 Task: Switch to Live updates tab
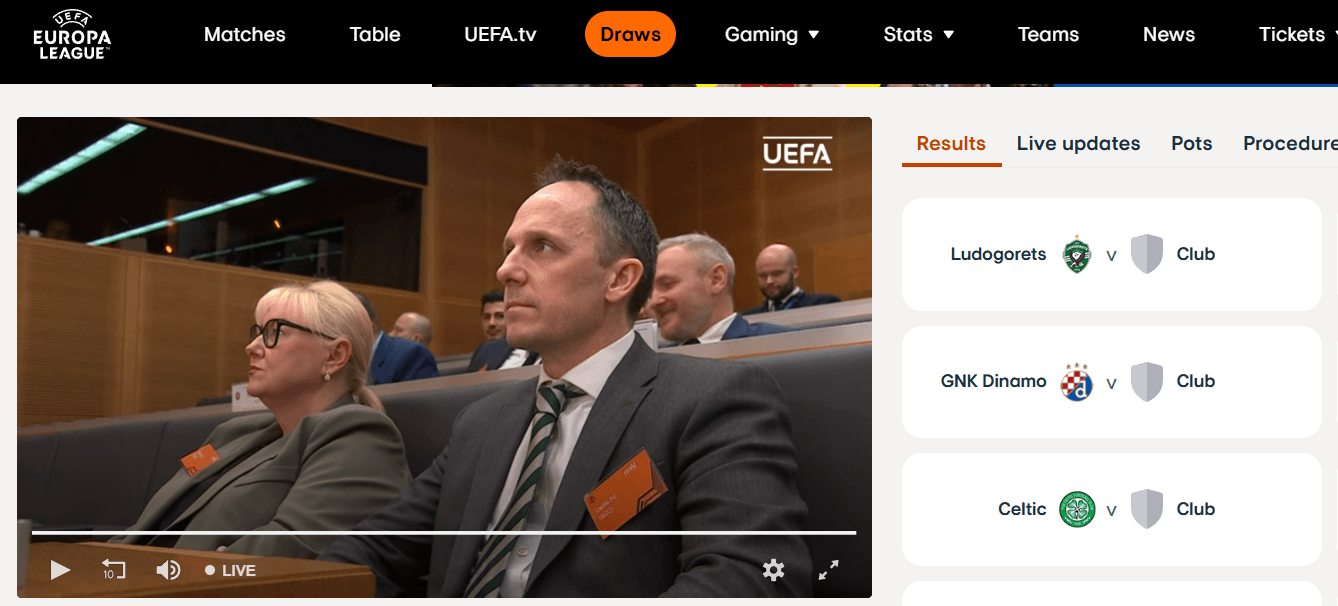point(1078,143)
